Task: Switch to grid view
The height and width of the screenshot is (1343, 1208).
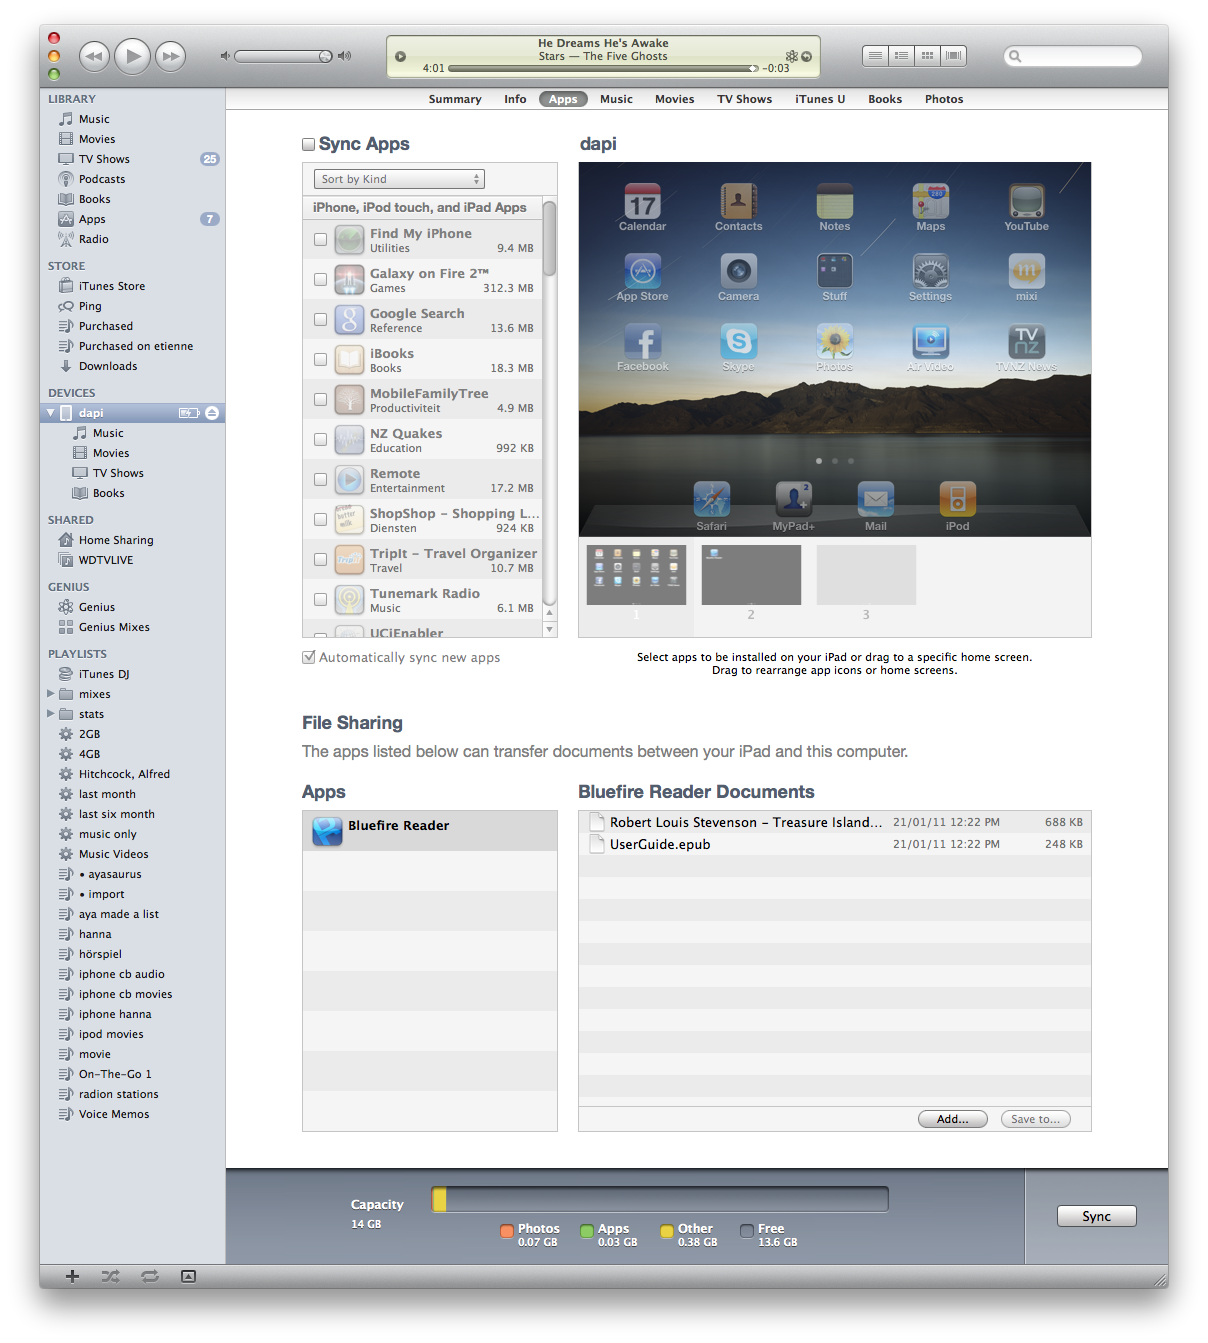Action: 927,56
